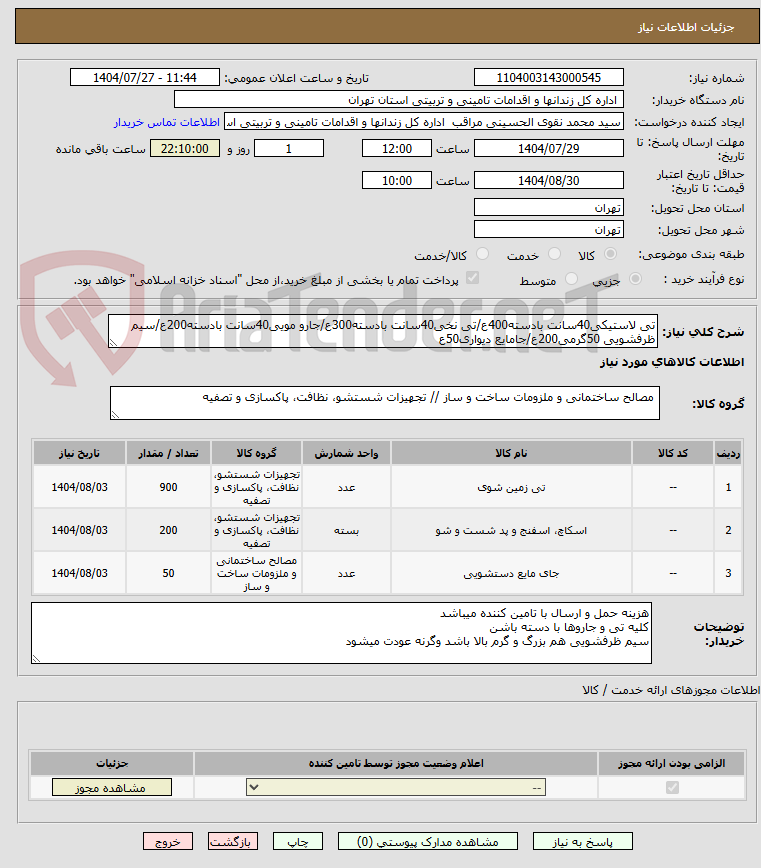Viewport: 761px width, 868px height.
Task: Click the announcement date 1404/07/27 field
Action: (144, 78)
